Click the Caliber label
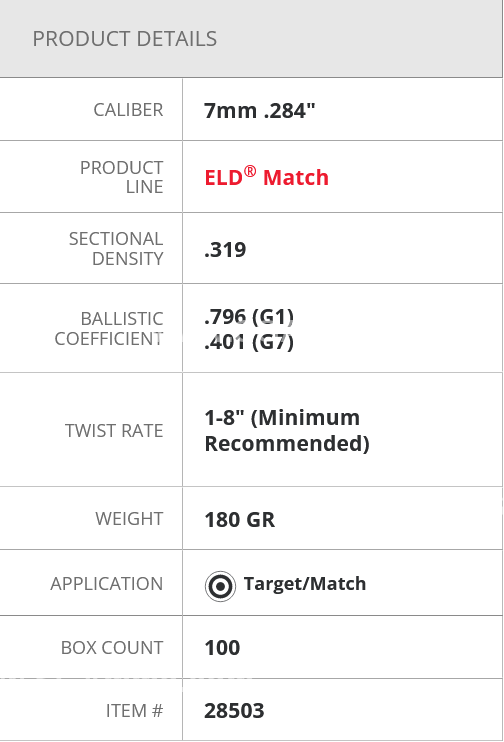This screenshot has width=504, height=742. (x=128, y=110)
